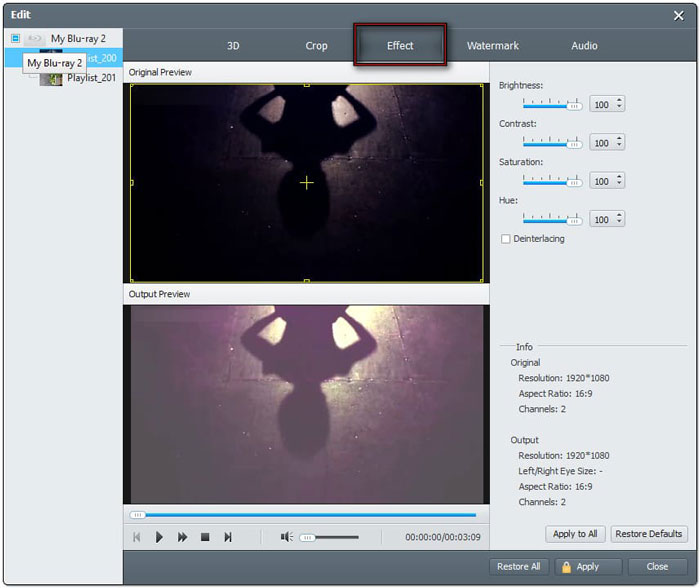The image size is (700, 588).
Task: Switch to the Crop tab
Action: 316,46
